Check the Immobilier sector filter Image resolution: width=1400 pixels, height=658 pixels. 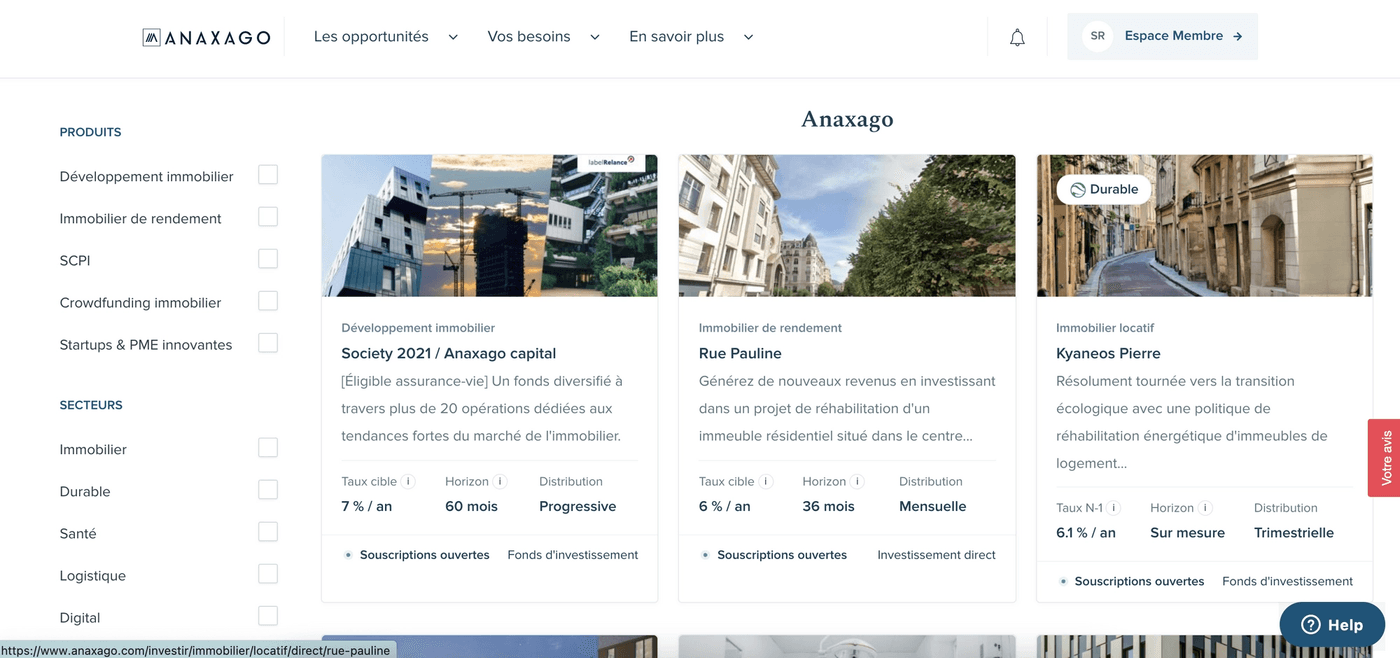coord(268,448)
